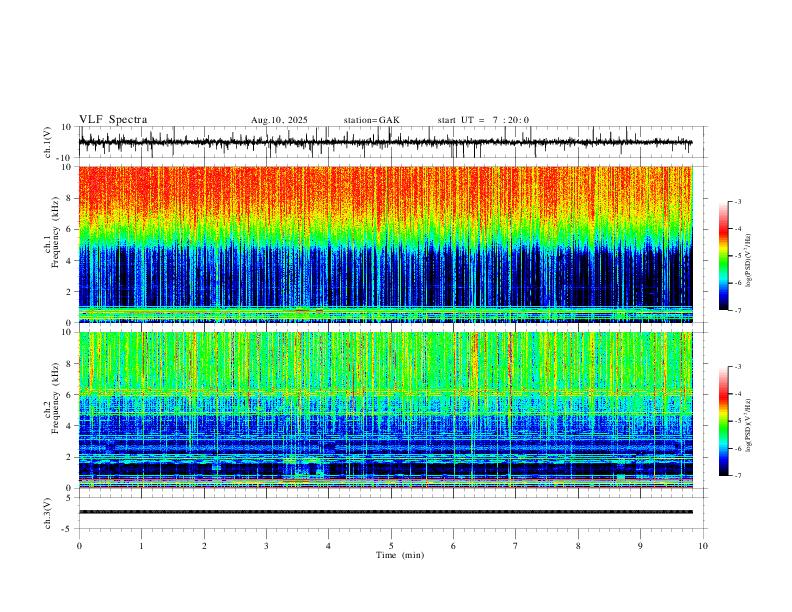Click the "start UT = 7 : 20: 0" text

tap(483, 120)
